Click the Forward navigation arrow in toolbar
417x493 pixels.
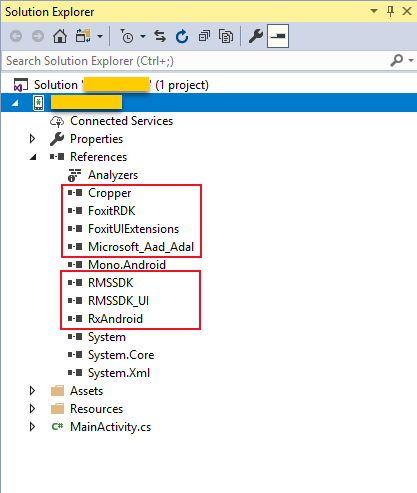point(38,36)
